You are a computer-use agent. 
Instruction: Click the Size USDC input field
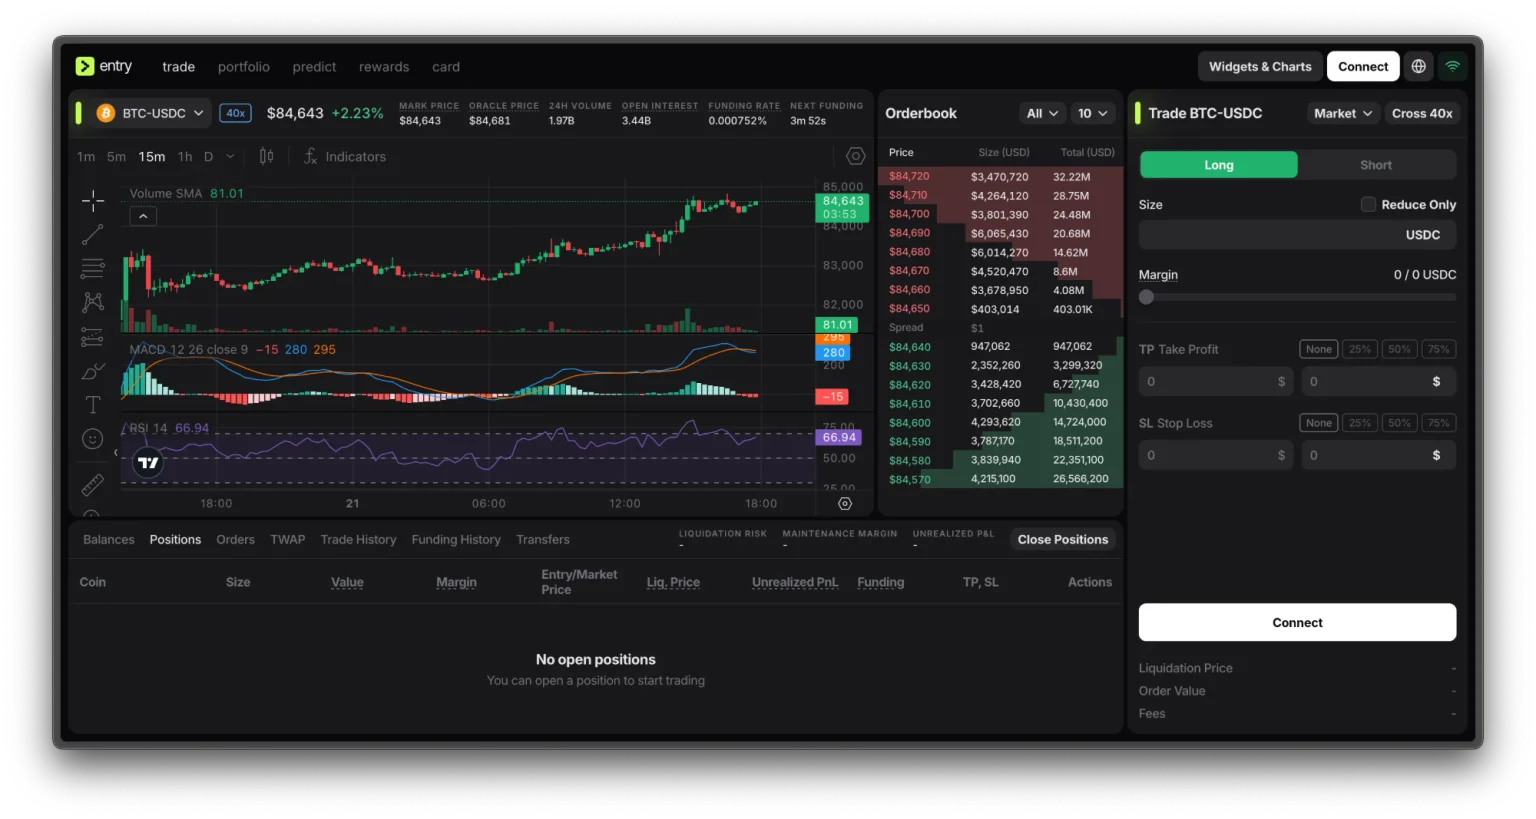coord(1297,235)
